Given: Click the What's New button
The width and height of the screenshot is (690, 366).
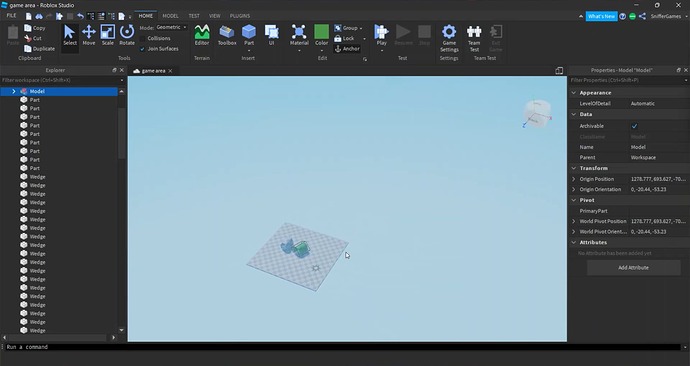Looking at the screenshot, I should tap(601, 16).
